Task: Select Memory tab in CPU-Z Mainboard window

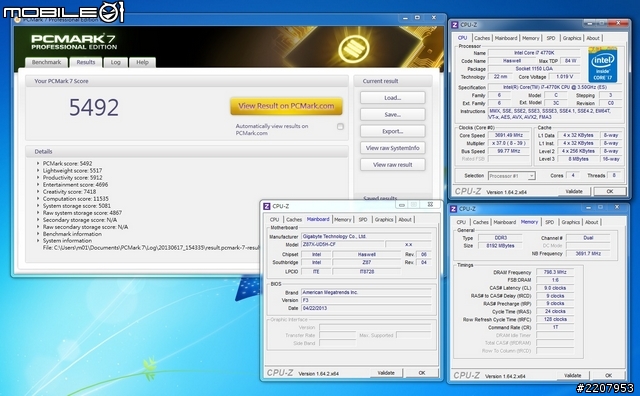Action: 342,220
